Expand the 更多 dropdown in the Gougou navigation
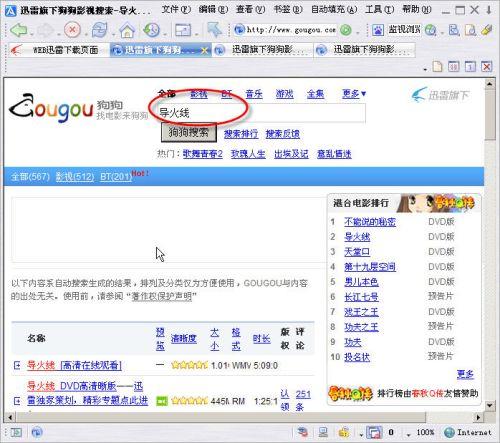This screenshot has height=443, width=500. [354, 94]
